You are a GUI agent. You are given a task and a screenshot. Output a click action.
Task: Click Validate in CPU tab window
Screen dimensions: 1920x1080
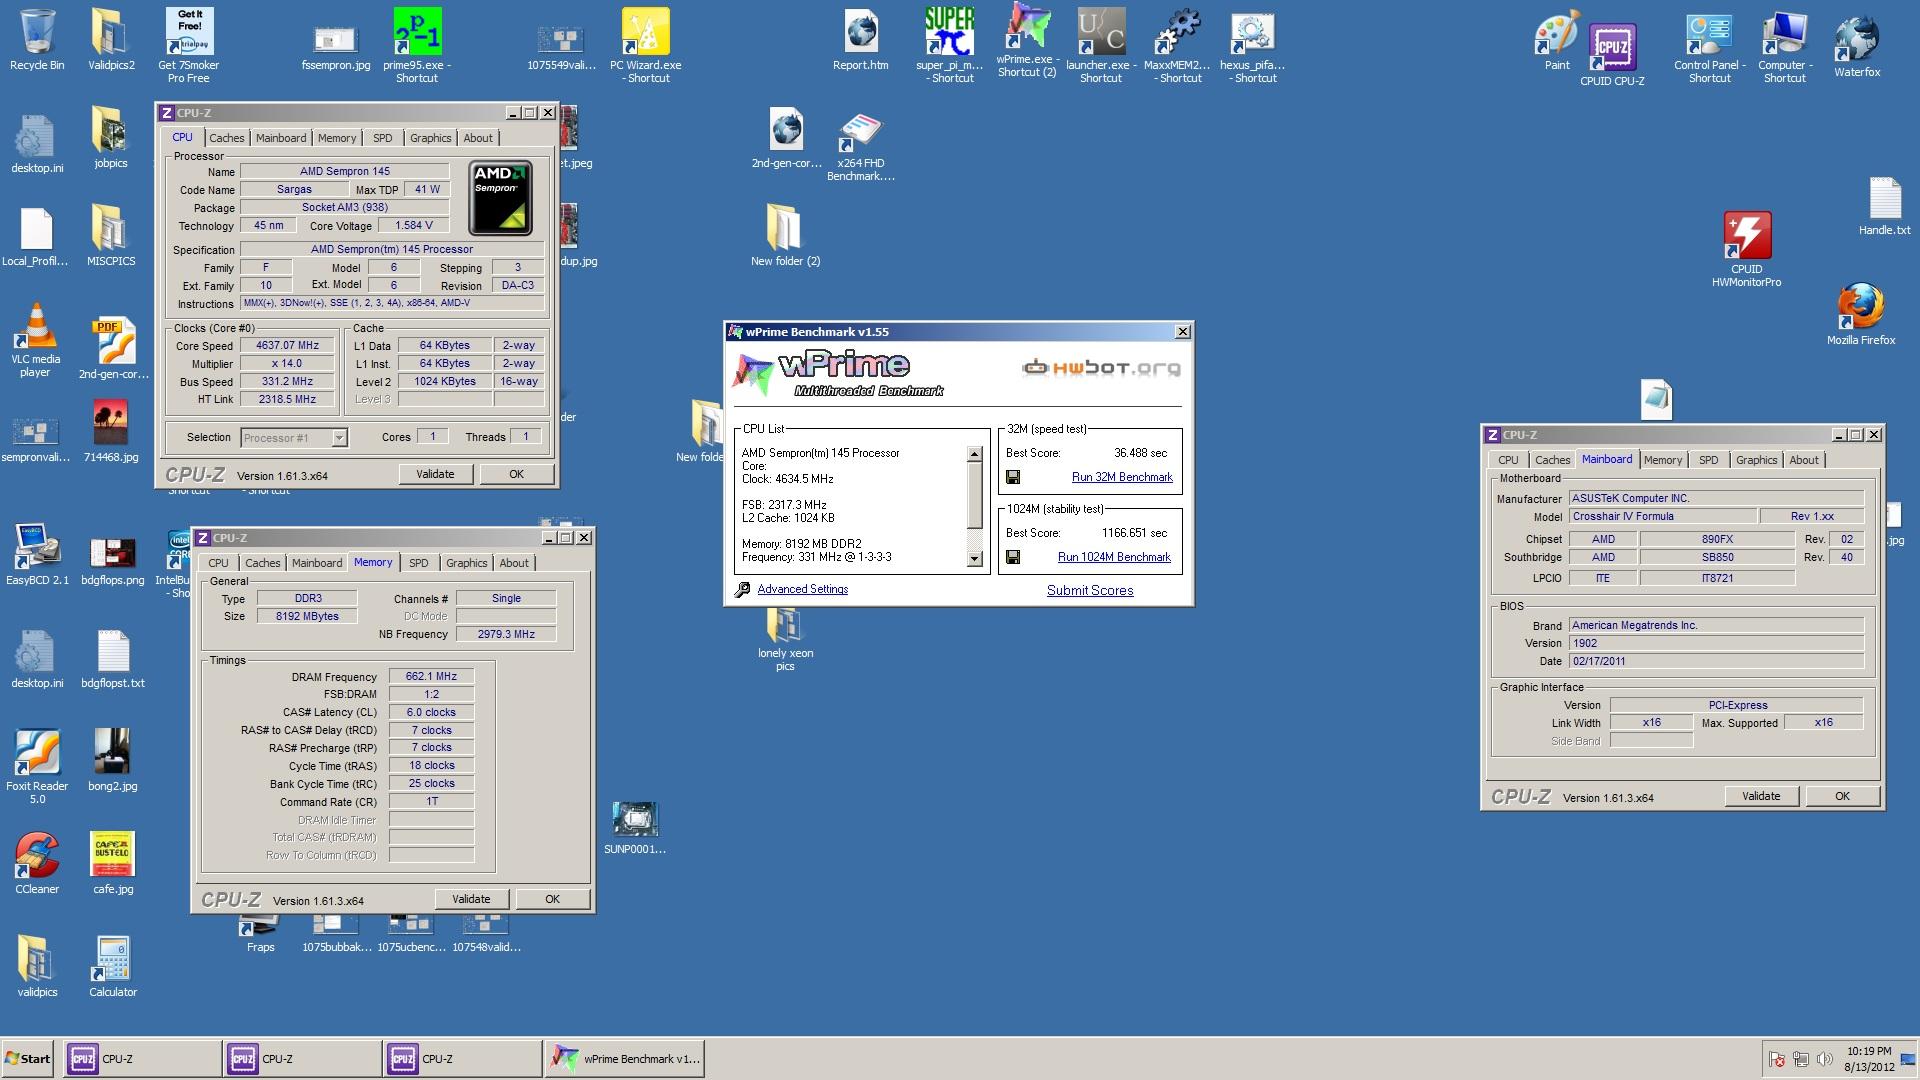[x=435, y=474]
